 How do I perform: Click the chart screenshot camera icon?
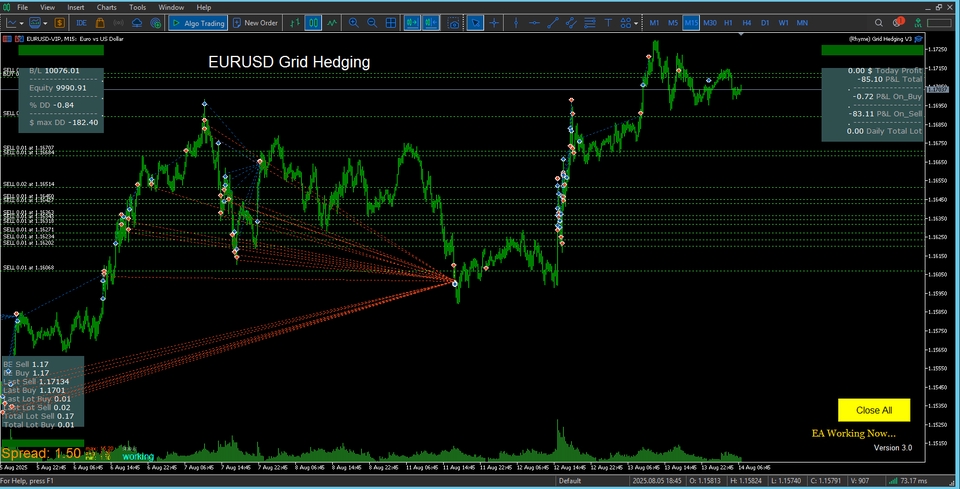(x=453, y=23)
